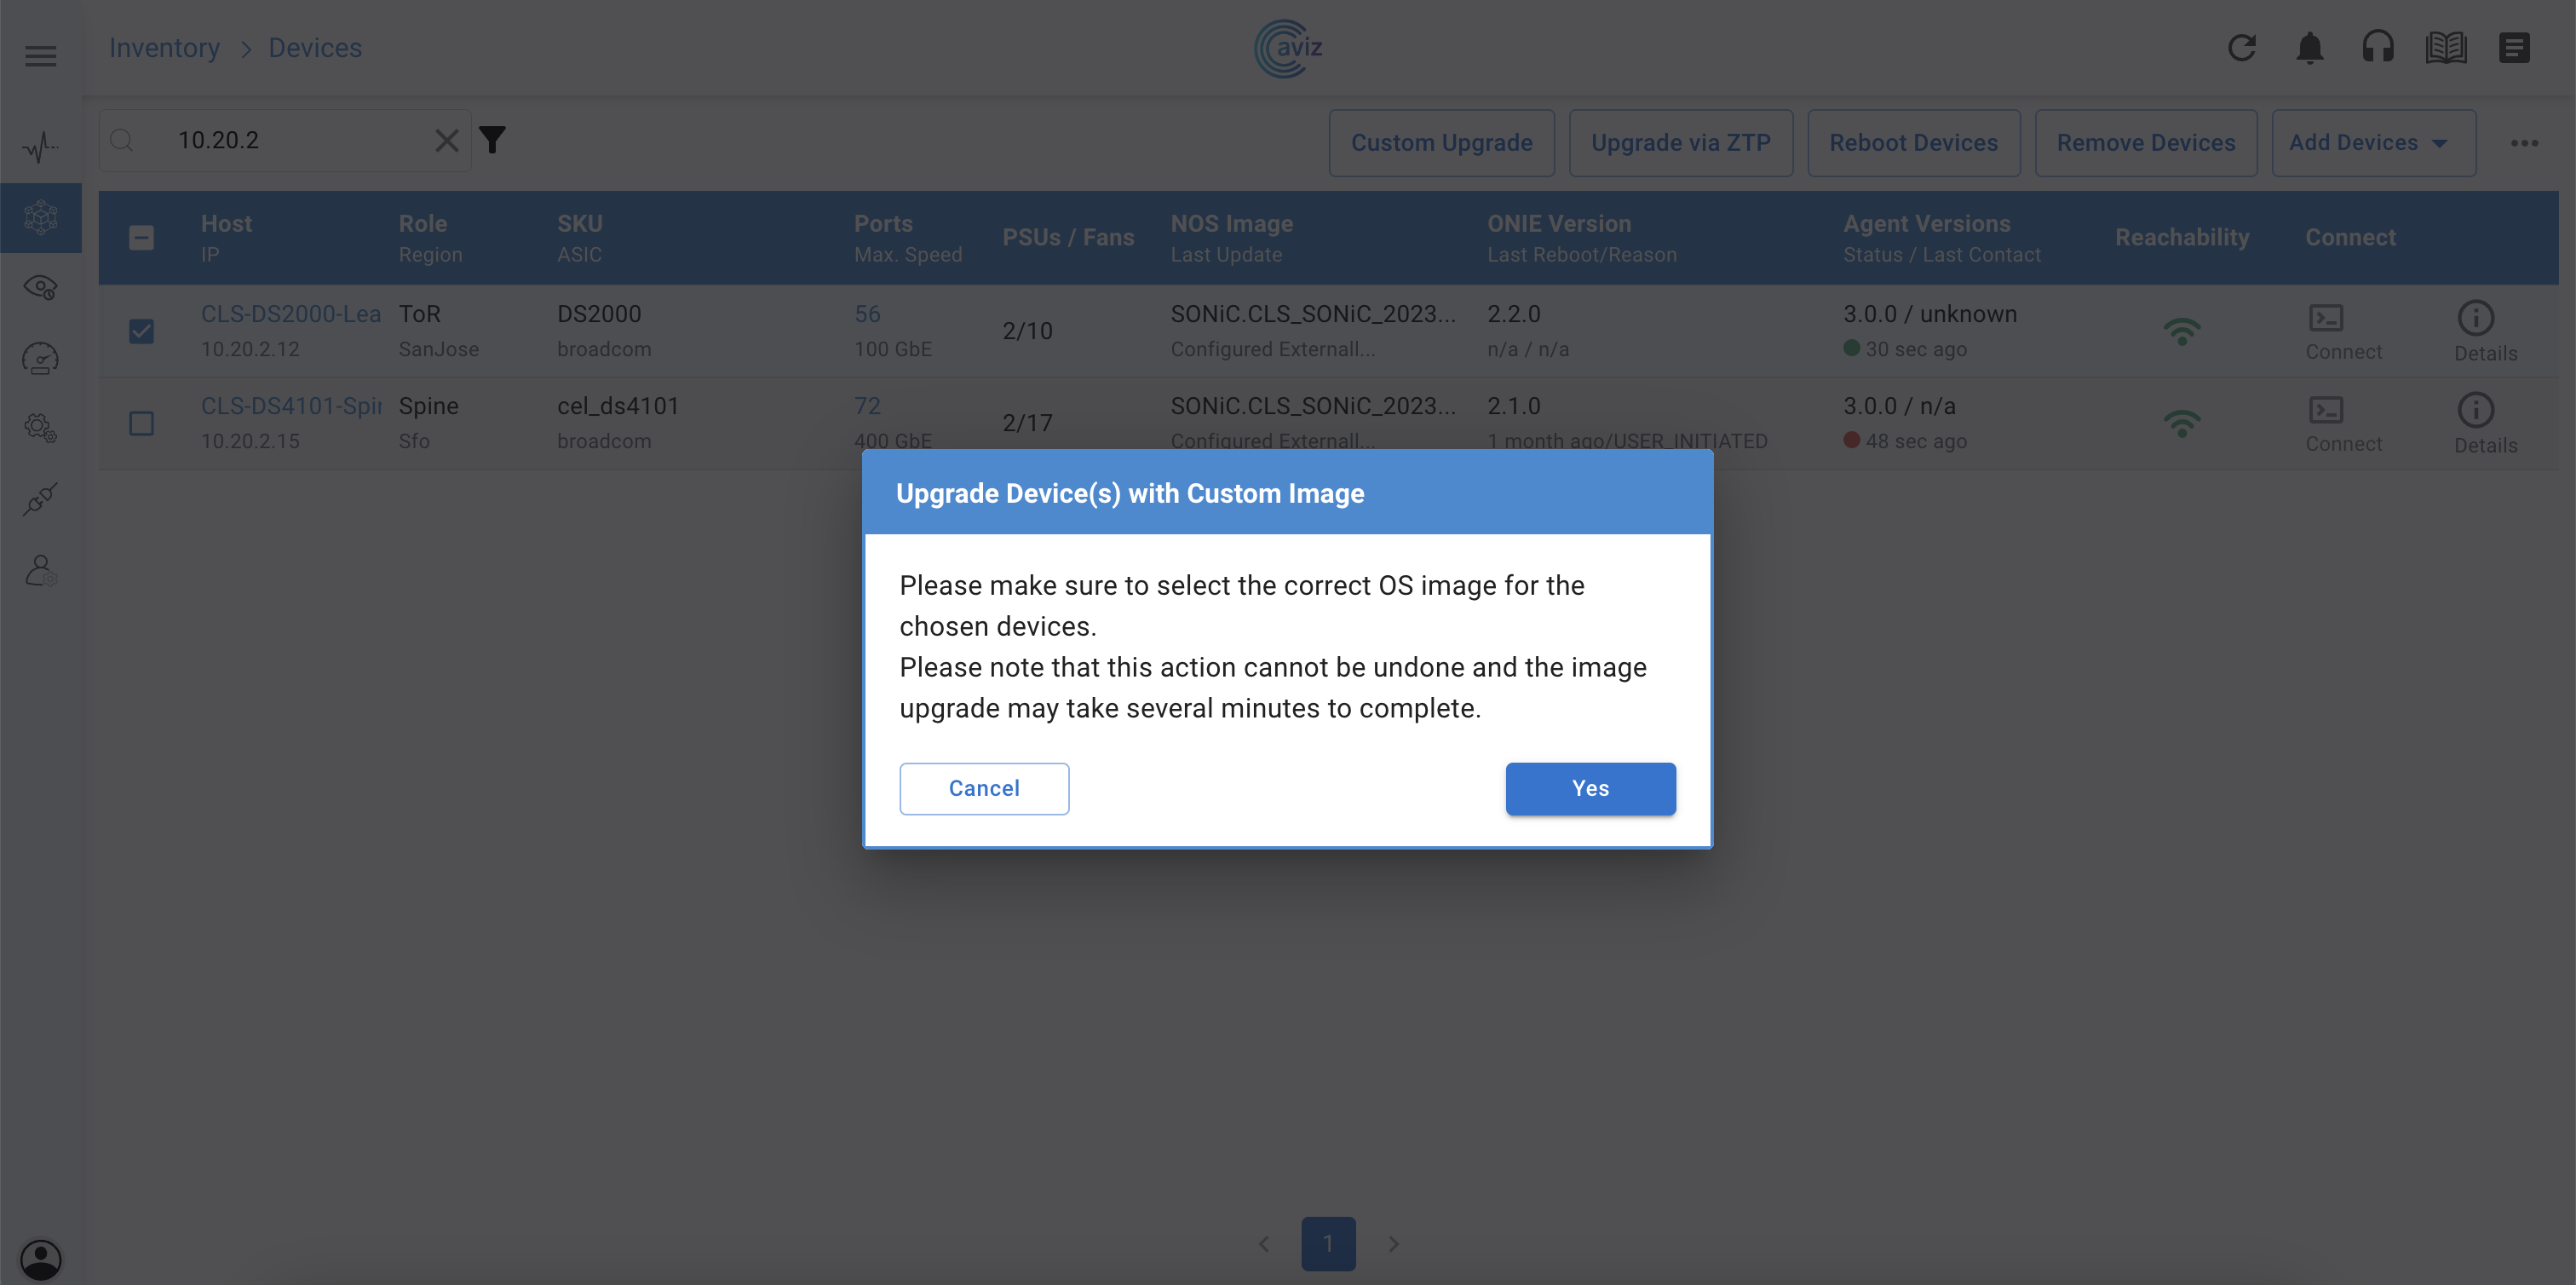Open the Devices breadcrumb link

(x=314, y=48)
